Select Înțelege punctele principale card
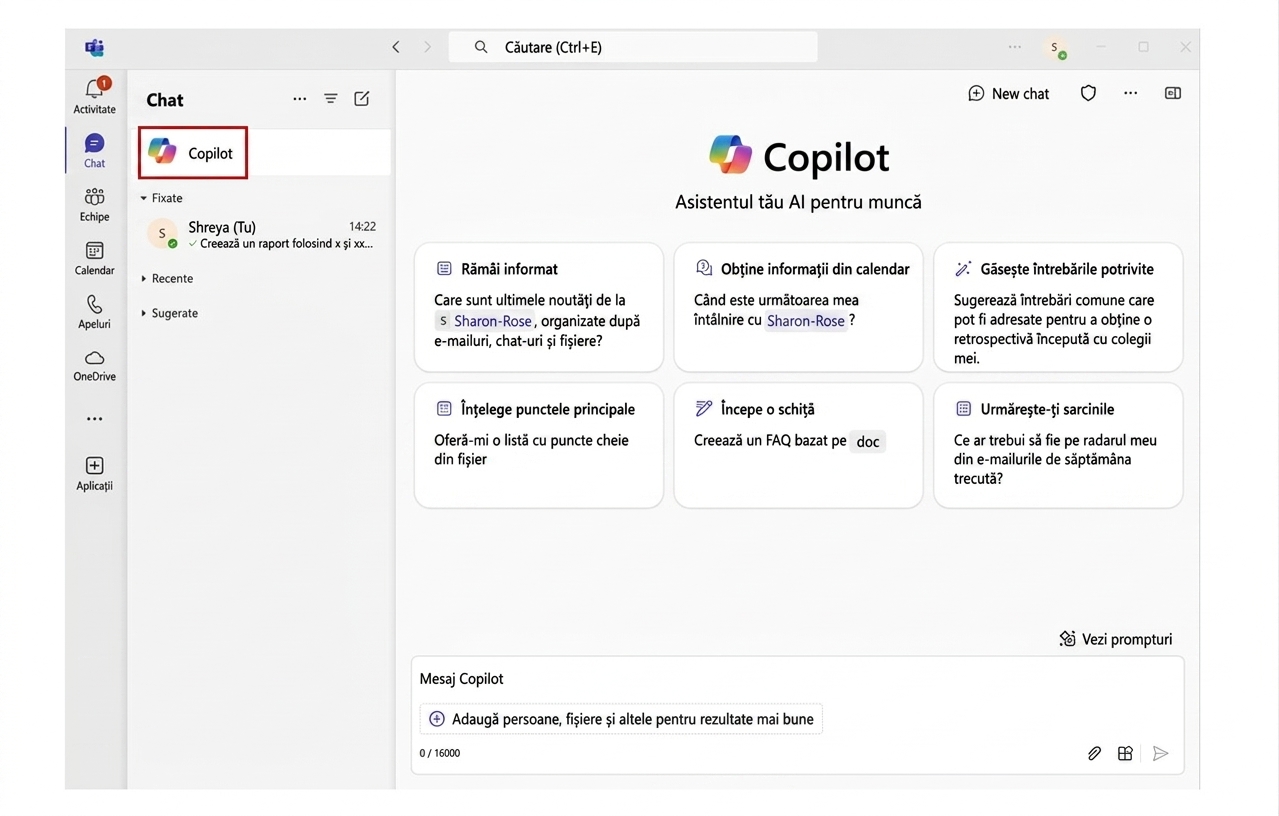Image resolution: width=1279 pixels, height=816 pixels. tap(539, 445)
